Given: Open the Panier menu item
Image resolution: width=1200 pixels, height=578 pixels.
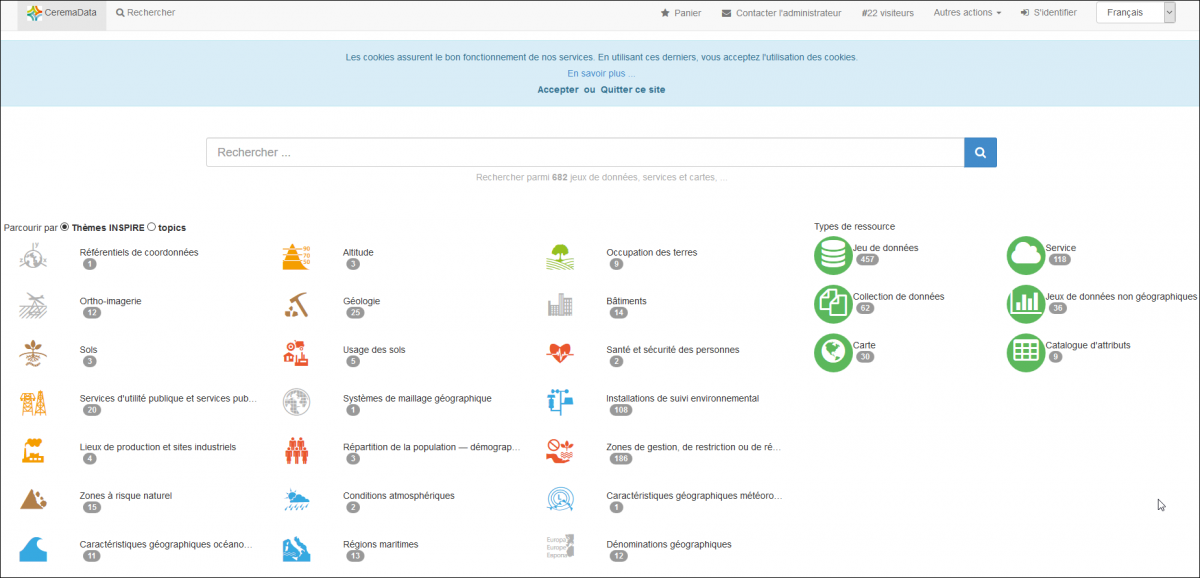Looking at the screenshot, I should coord(681,13).
